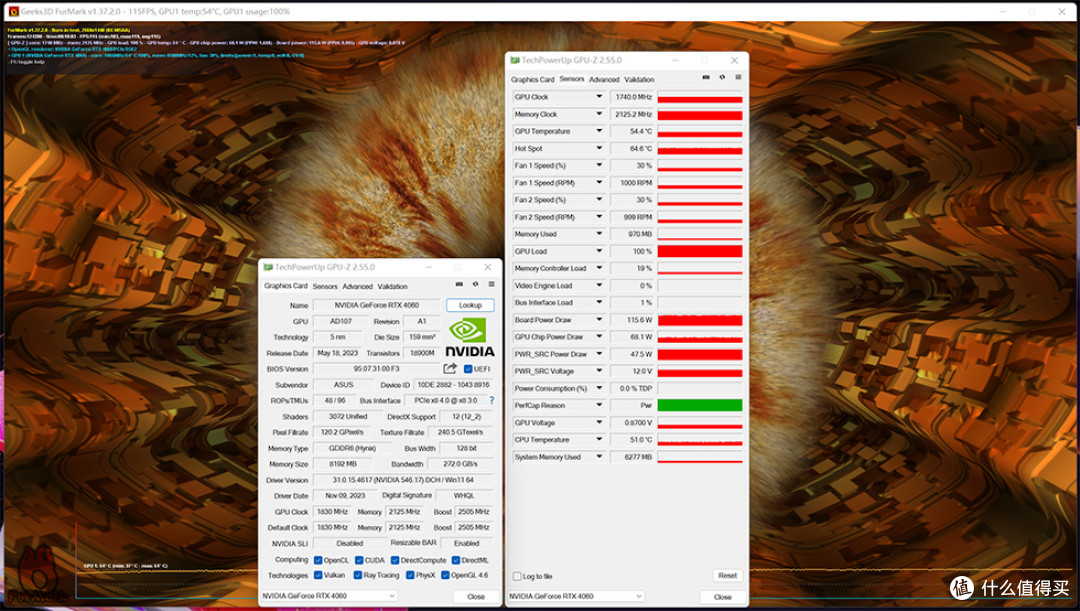1080x611 pixels.
Task: Click the green PerfCap Reason bar
Action: pyautogui.click(x=700, y=405)
